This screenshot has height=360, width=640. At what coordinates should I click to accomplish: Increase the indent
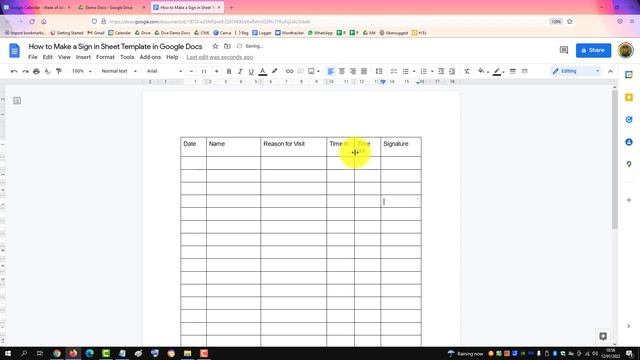(452, 71)
